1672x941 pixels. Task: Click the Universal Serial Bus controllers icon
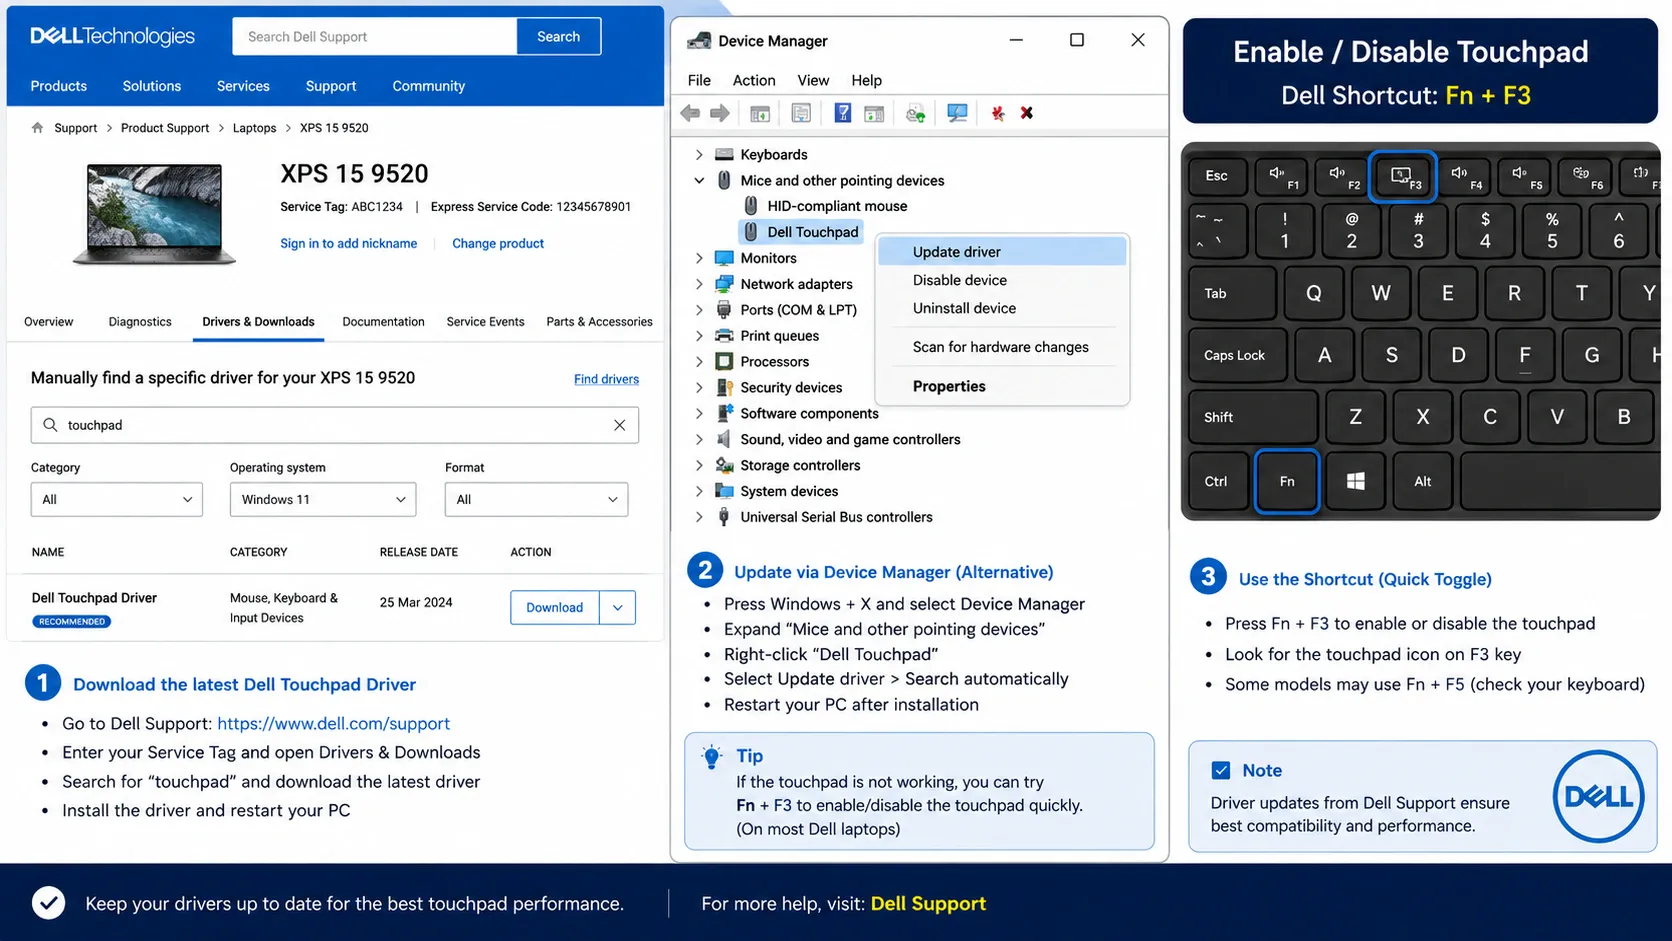click(x=724, y=517)
